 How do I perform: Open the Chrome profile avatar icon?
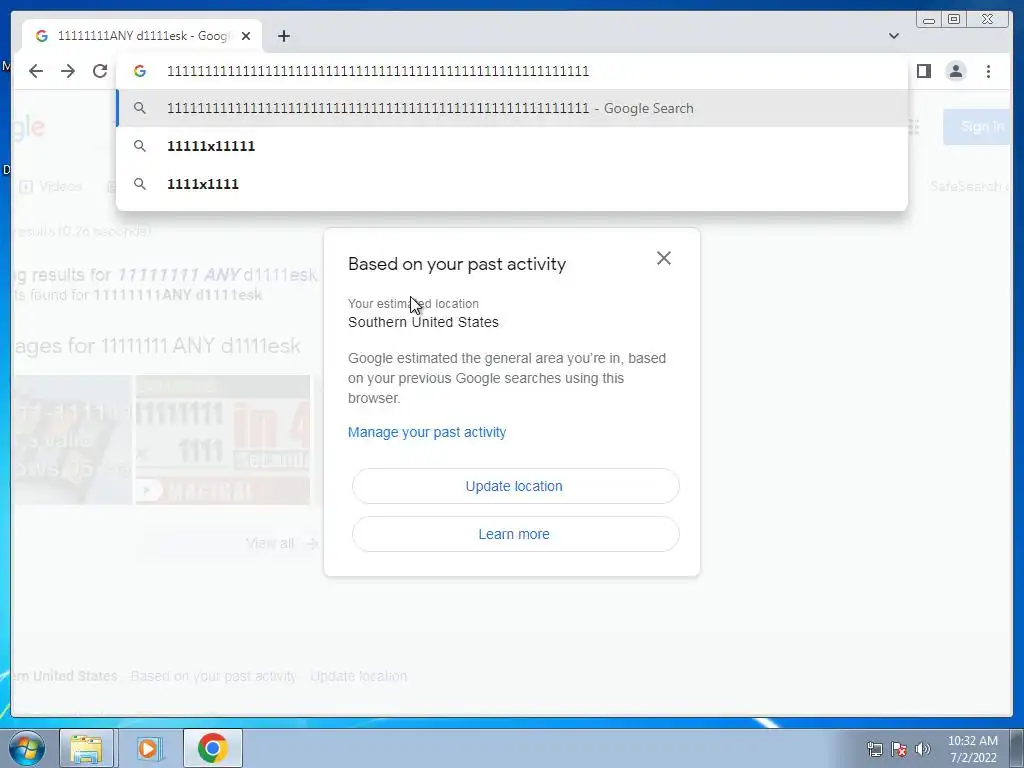(x=956, y=71)
